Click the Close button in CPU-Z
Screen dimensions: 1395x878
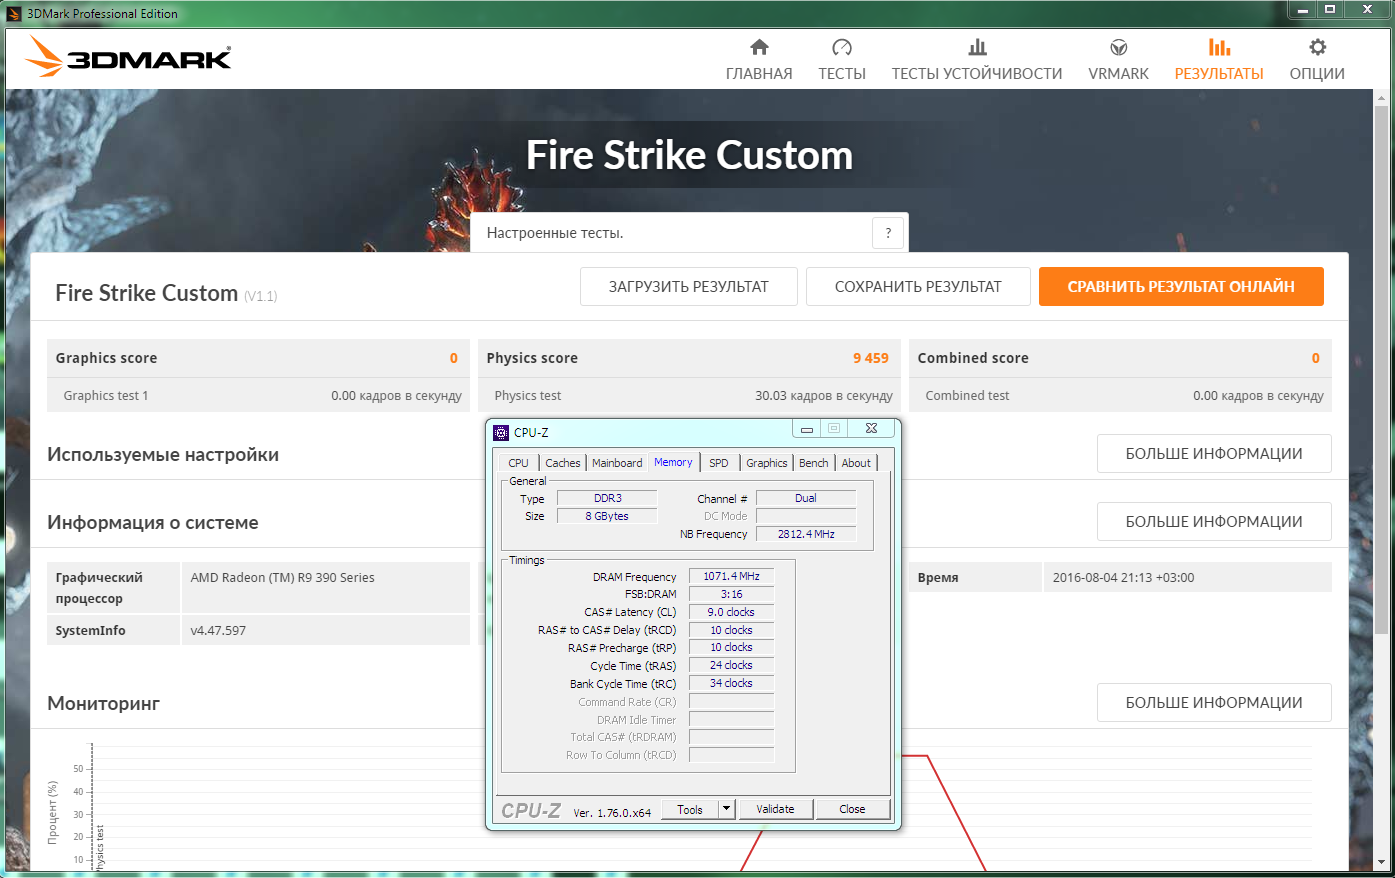pos(852,810)
